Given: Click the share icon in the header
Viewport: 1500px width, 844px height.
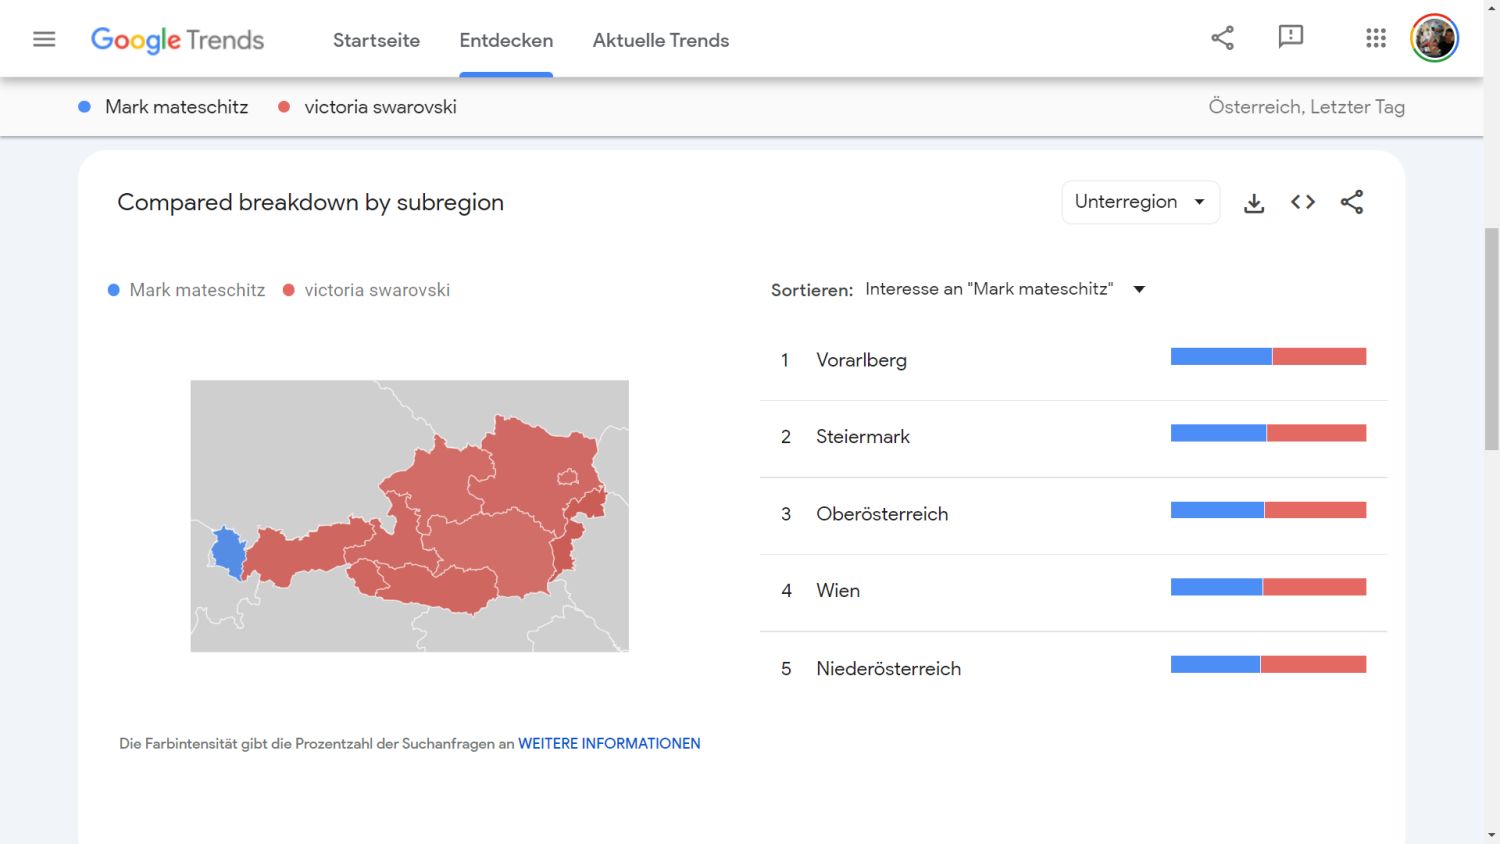Looking at the screenshot, I should pyautogui.click(x=1222, y=38).
